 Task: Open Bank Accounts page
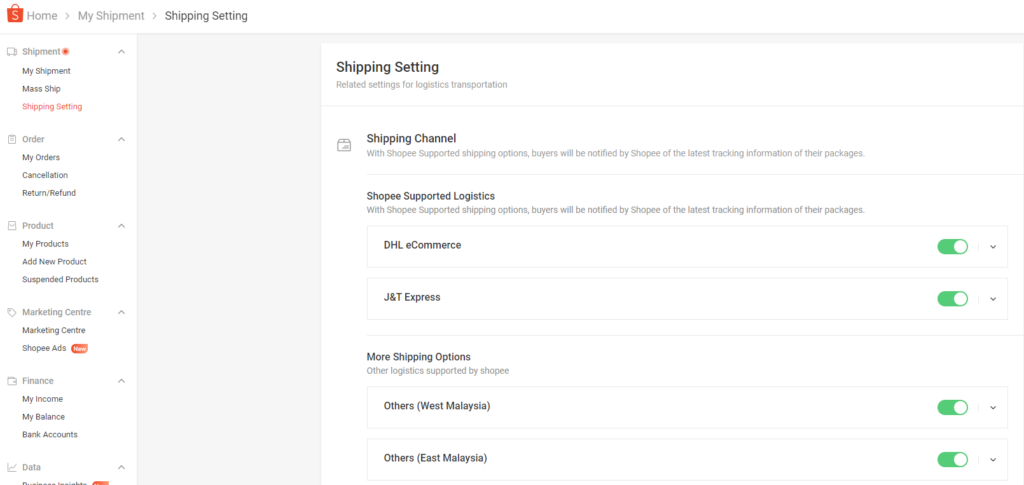(x=50, y=435)
